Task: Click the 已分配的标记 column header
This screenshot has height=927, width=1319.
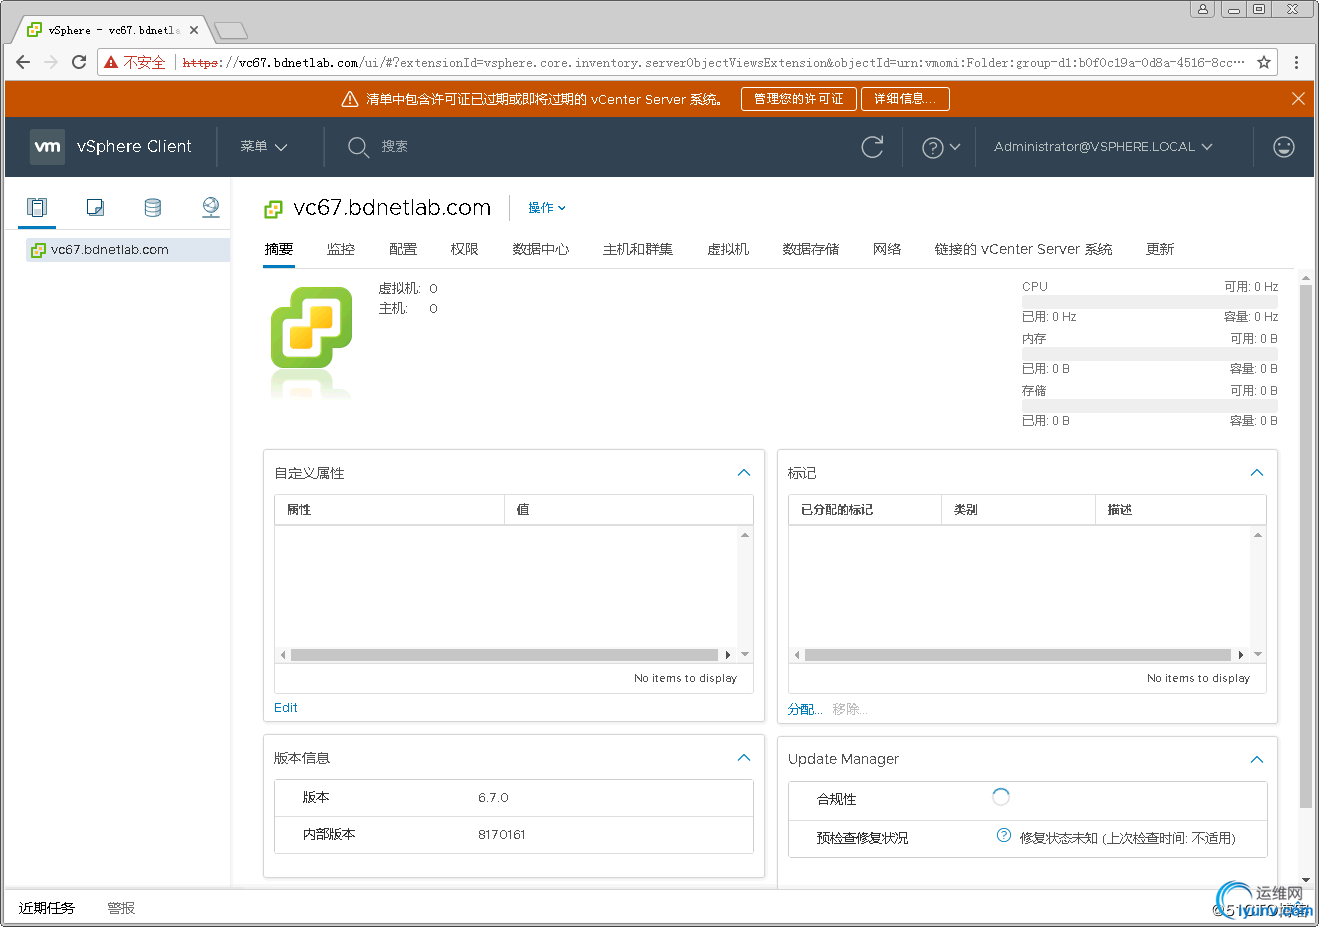Action: pyautogui.click(x=865, y=509)
